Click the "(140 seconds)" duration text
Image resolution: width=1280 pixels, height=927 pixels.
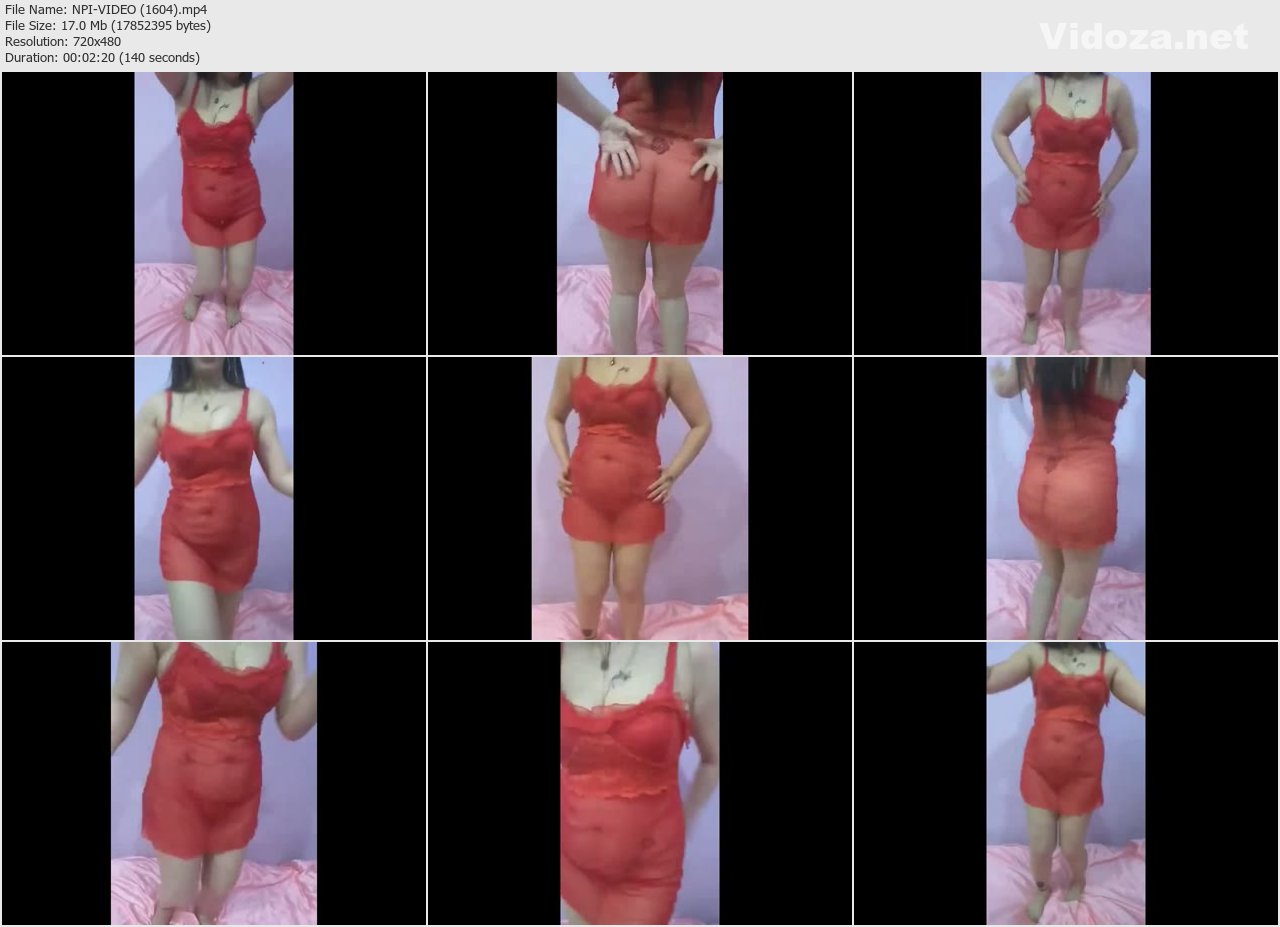tap(159, 58)
